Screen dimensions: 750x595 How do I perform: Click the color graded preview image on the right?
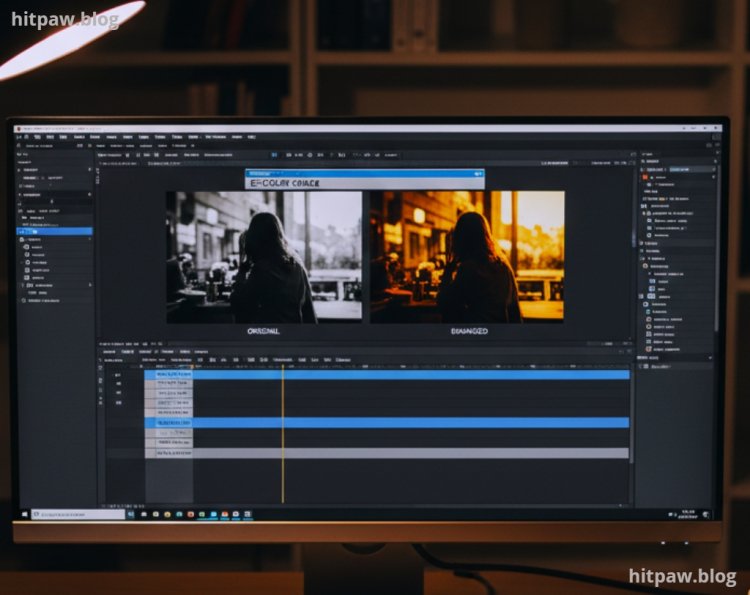coord(467,256)
